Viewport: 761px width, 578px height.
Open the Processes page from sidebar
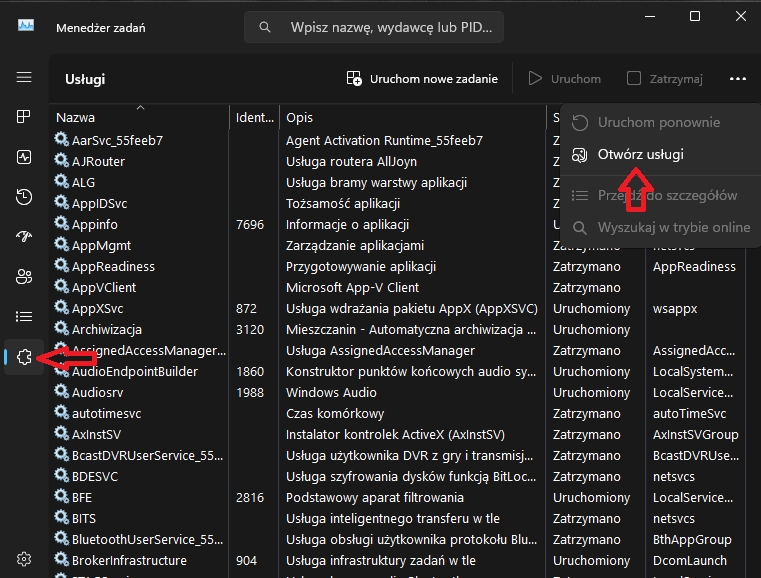click(24, 117)
